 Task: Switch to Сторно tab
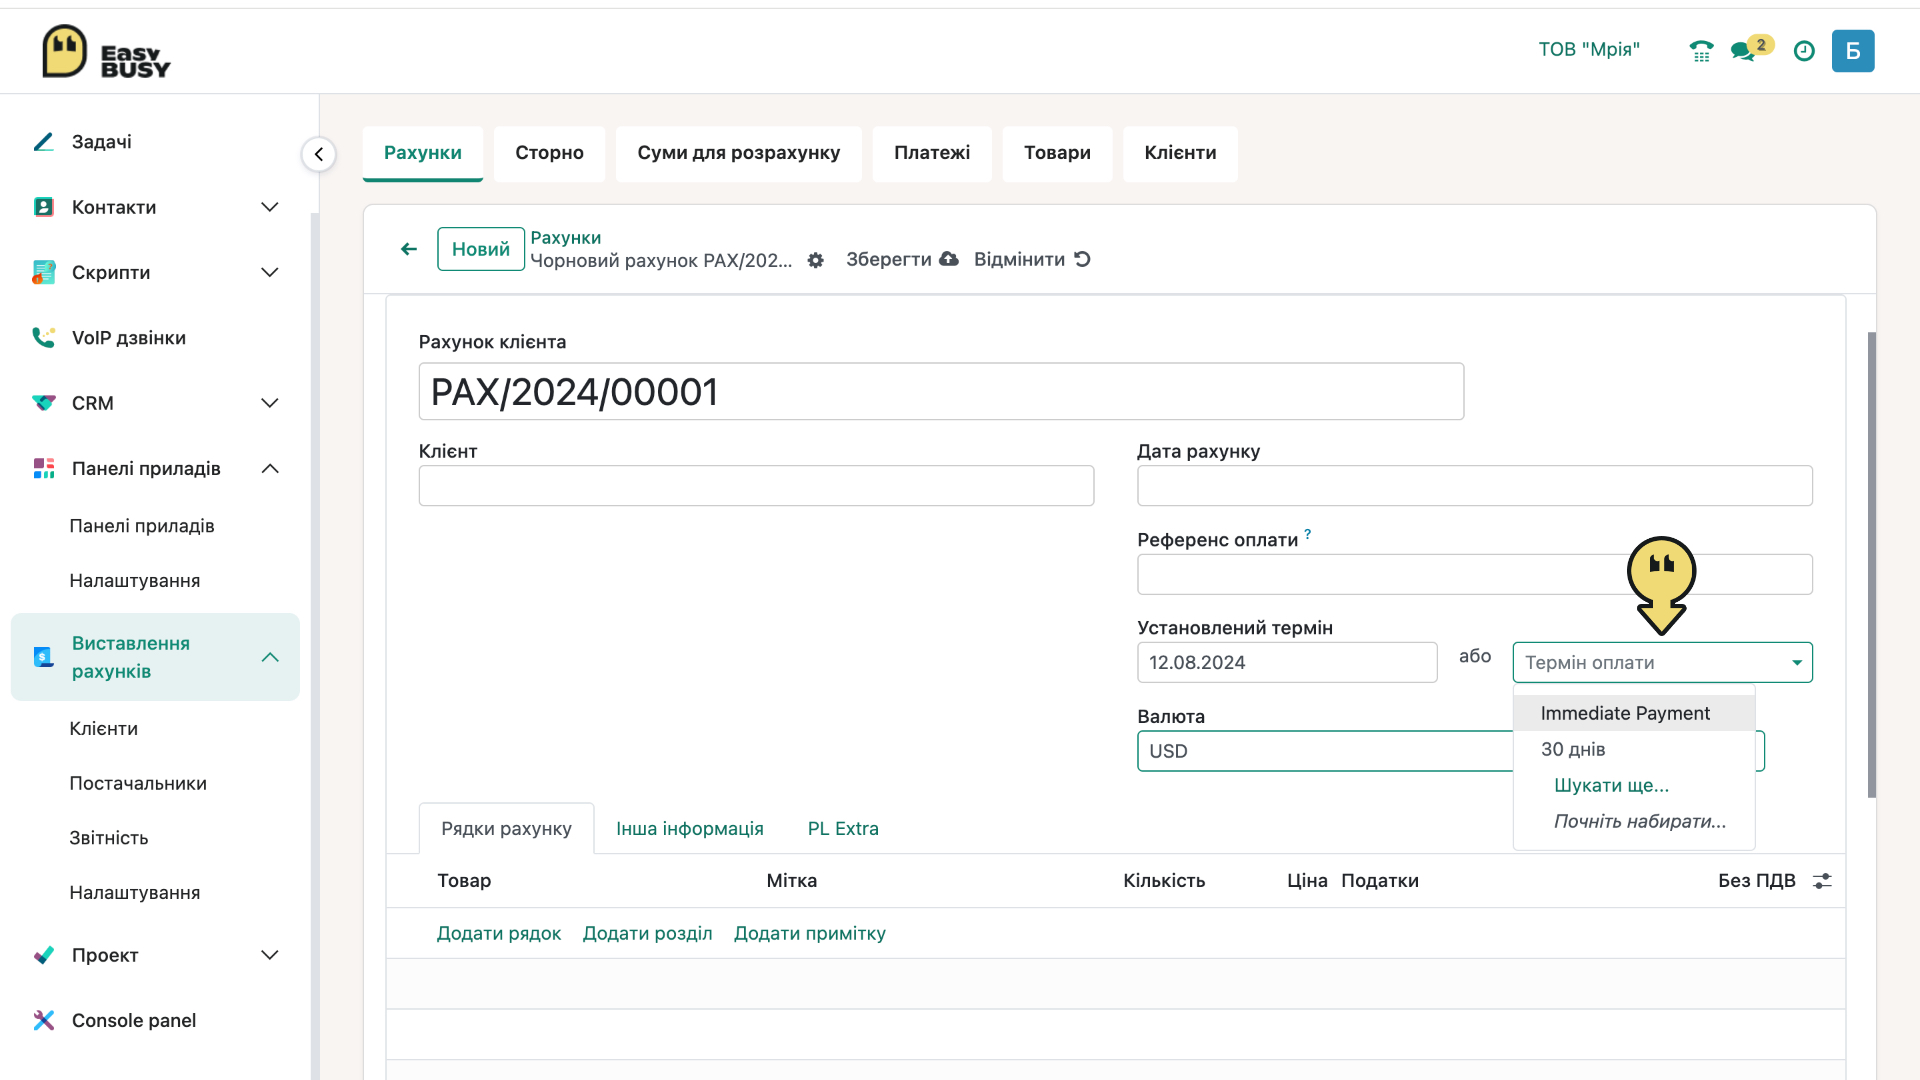(x=549, y=153)
